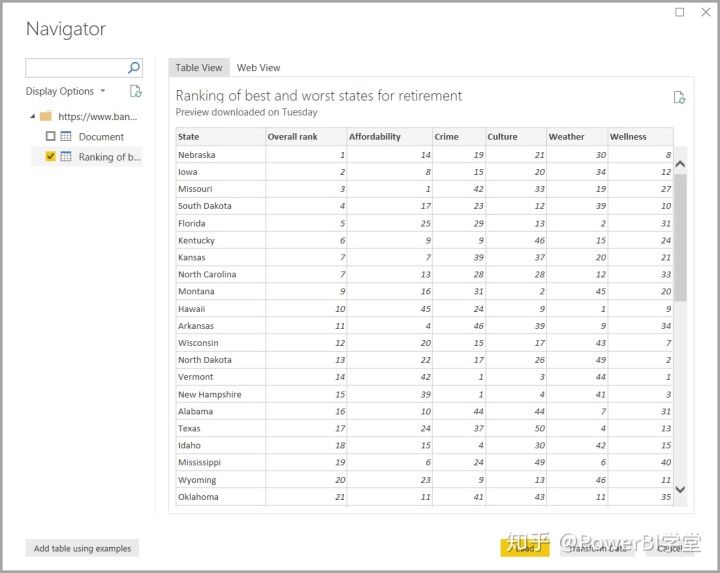
Task: Close the Navigator dialog
Action: coord(706,12)
